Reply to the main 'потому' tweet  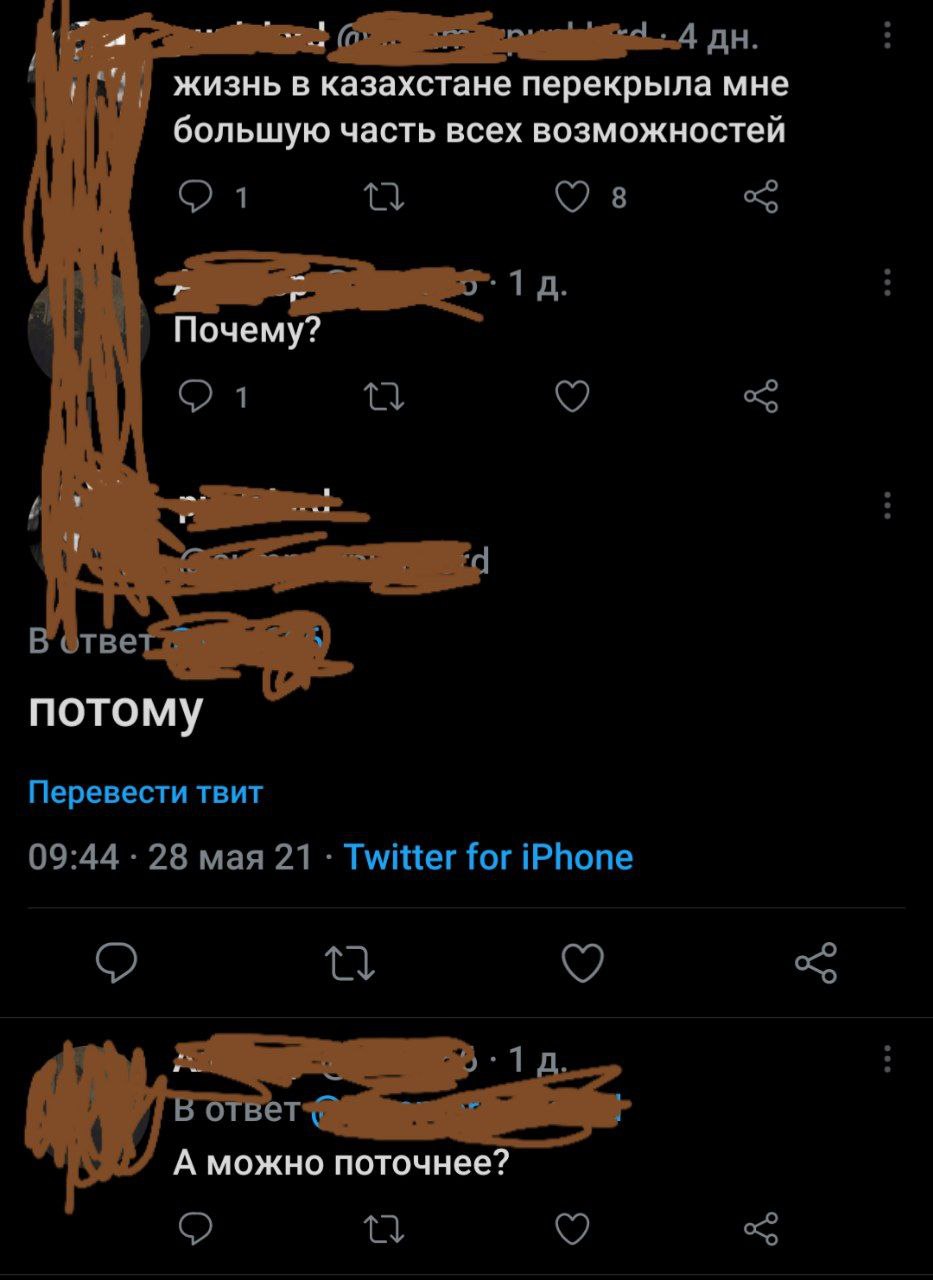(x=116, y=963)
